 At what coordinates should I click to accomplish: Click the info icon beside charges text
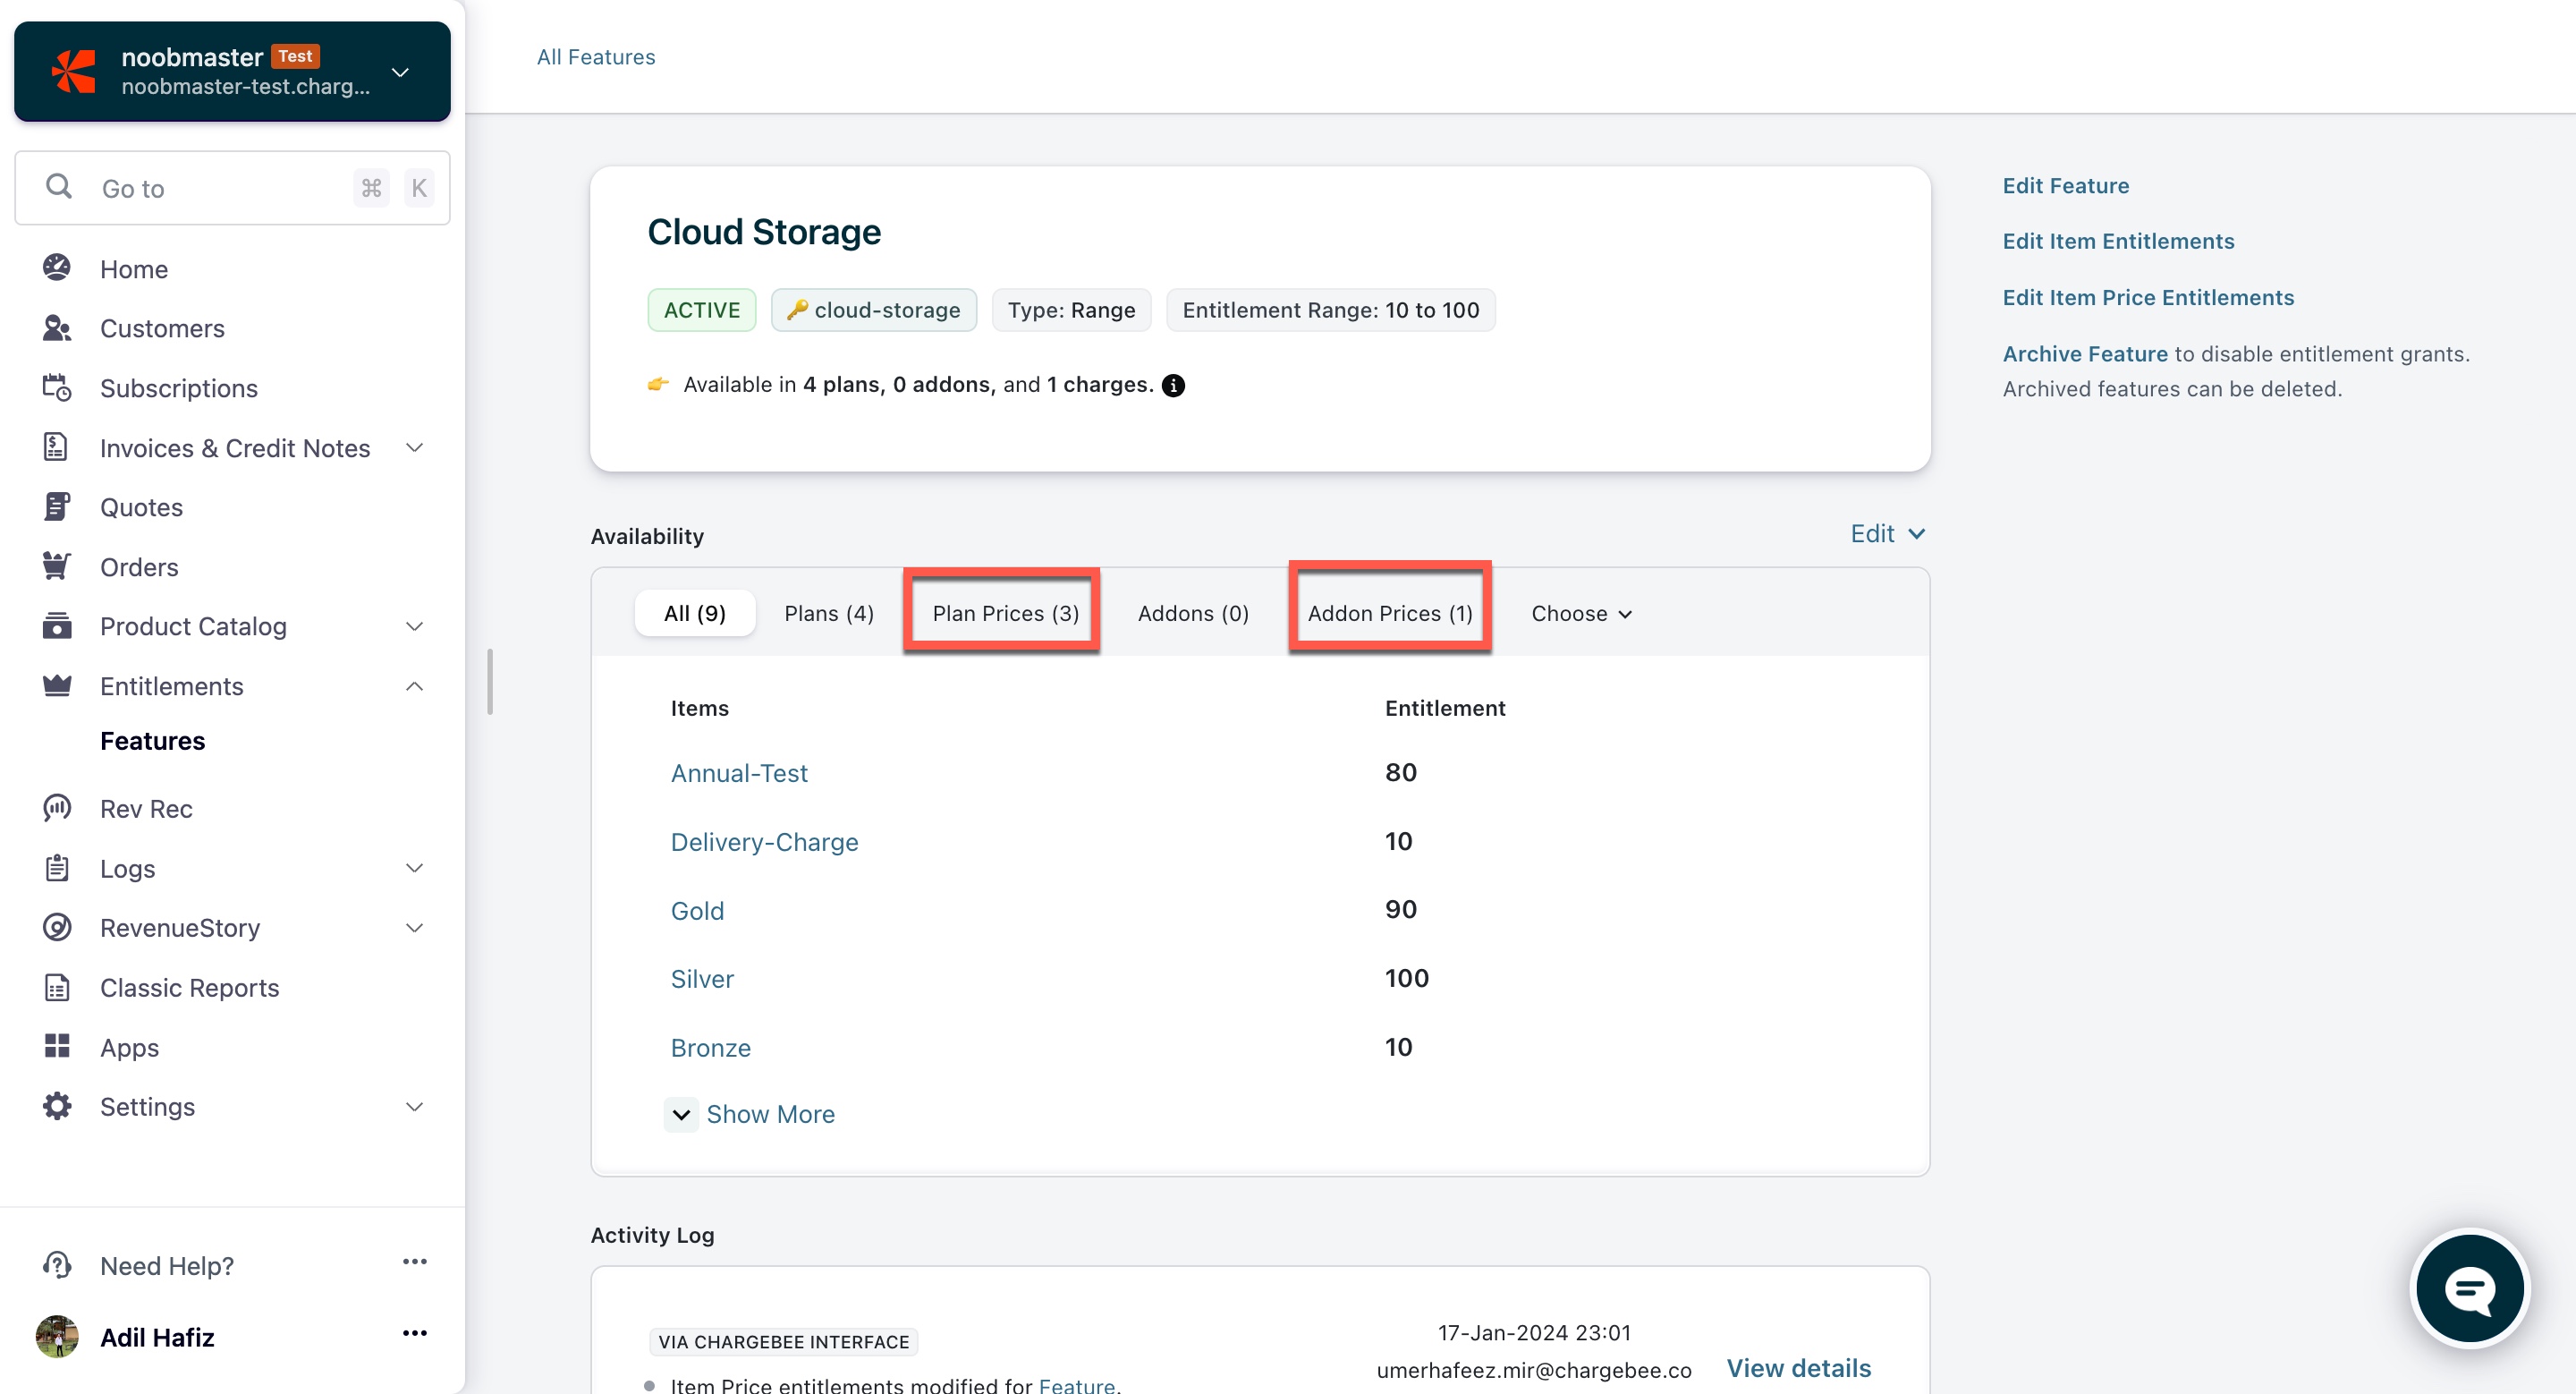[x=1173, y=385]
